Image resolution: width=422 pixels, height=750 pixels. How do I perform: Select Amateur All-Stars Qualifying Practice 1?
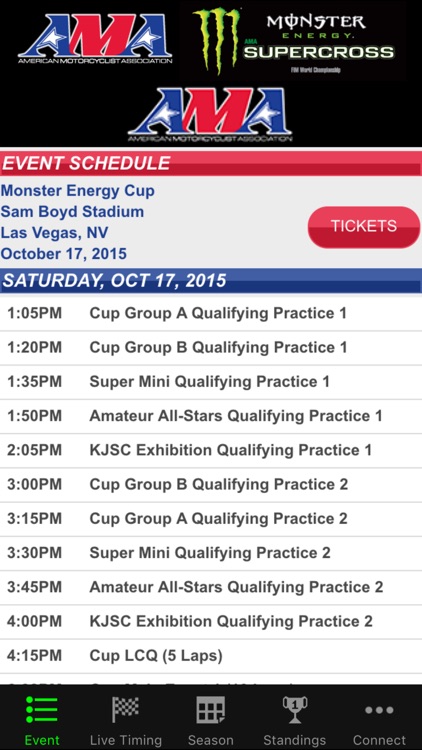tap(211, 416)
